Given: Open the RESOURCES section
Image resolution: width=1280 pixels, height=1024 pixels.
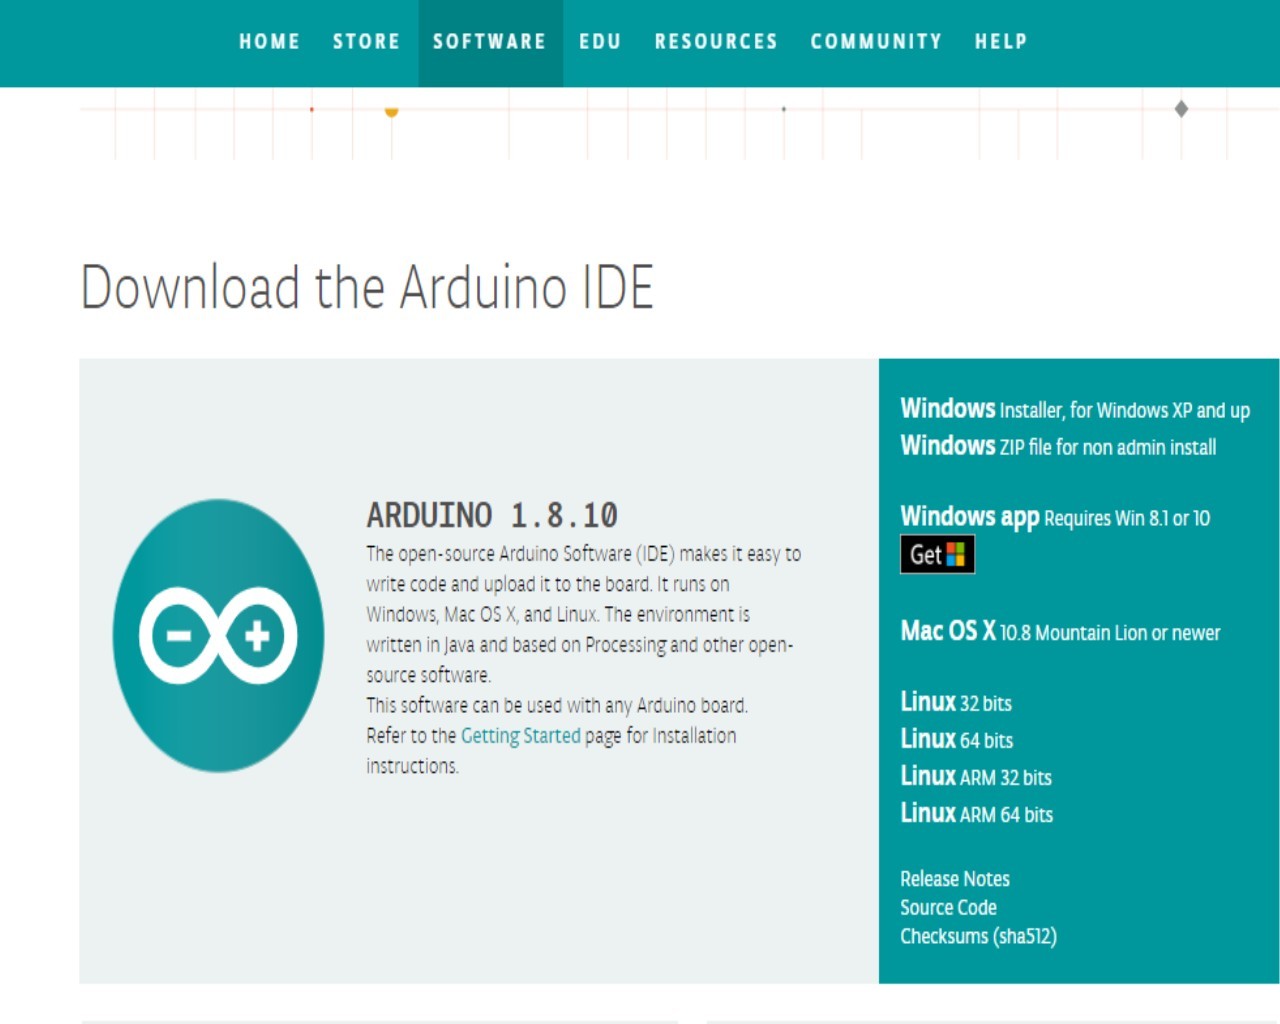Looking at the screenshot, I should click(716, 42).
